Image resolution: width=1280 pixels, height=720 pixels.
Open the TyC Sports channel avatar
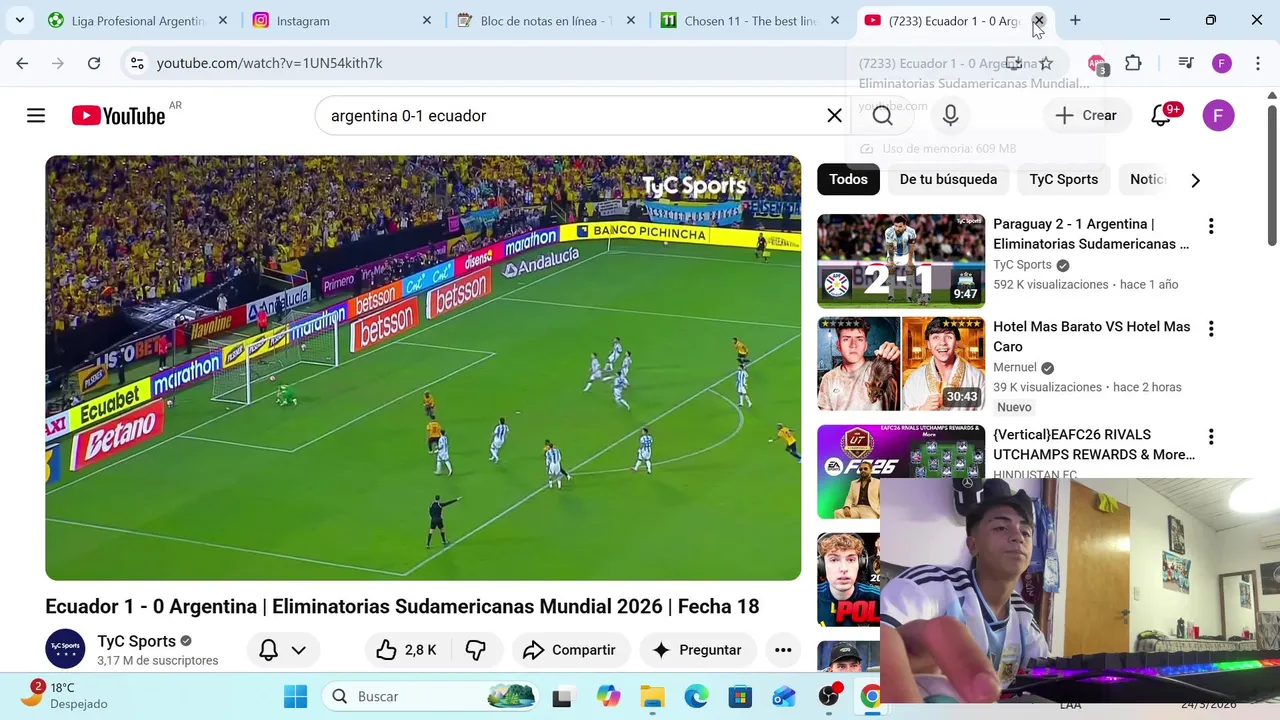tap(65, 648)
